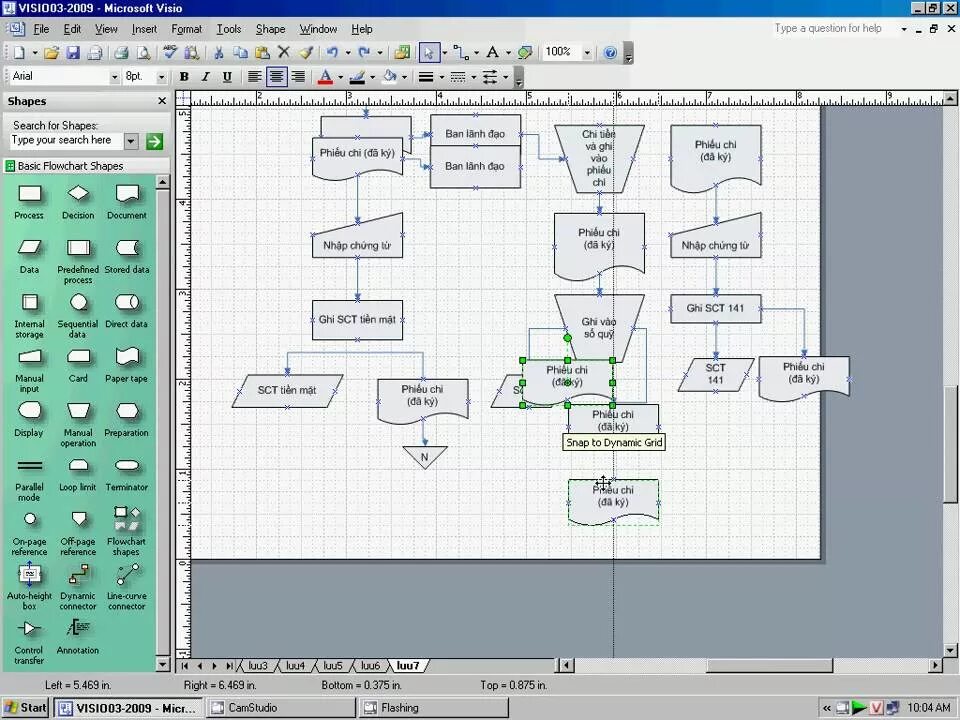Viewport: 960px width, 720px height.
Task: Align text right
Action: [298, 77]
